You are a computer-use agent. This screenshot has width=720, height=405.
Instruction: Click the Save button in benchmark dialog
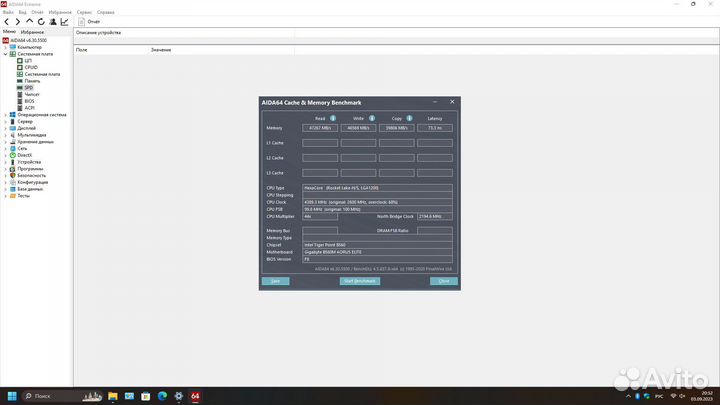tap(276, 281)
